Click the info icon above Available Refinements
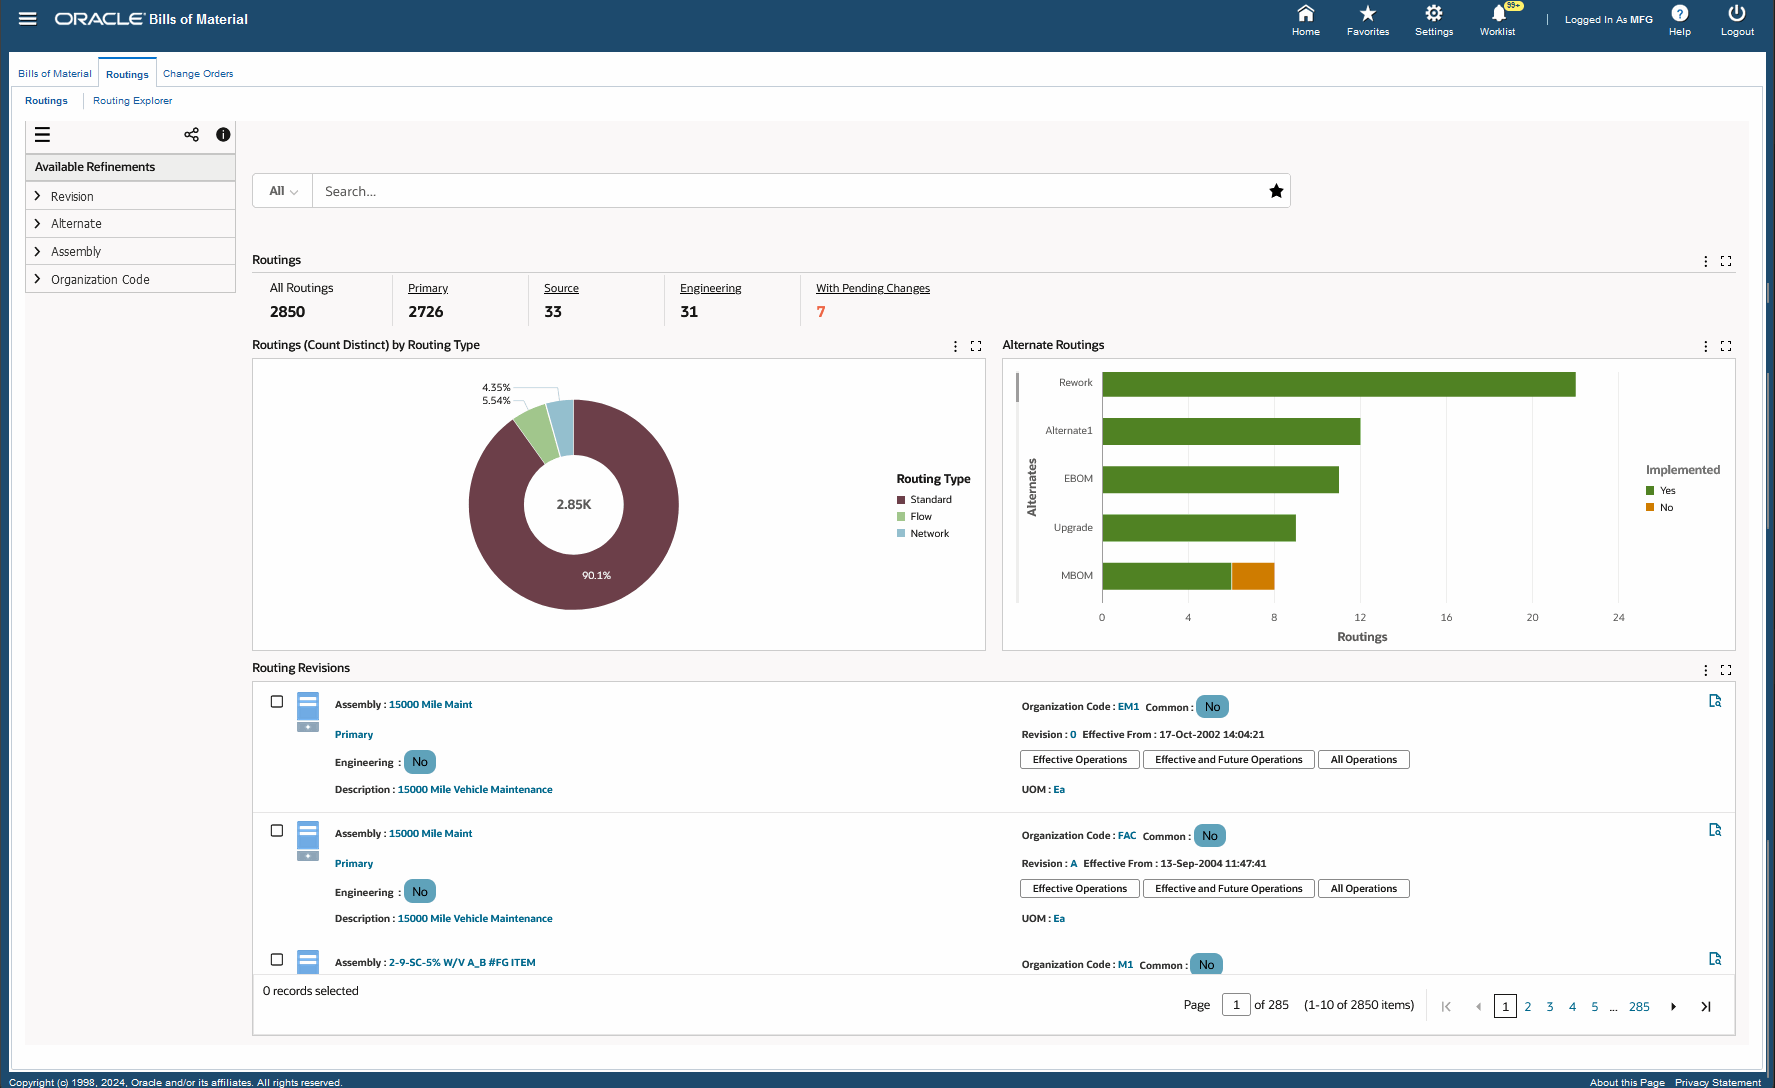Viewport: 1775px width, 1088px height. pyautogui.click(x=223, y=134)
